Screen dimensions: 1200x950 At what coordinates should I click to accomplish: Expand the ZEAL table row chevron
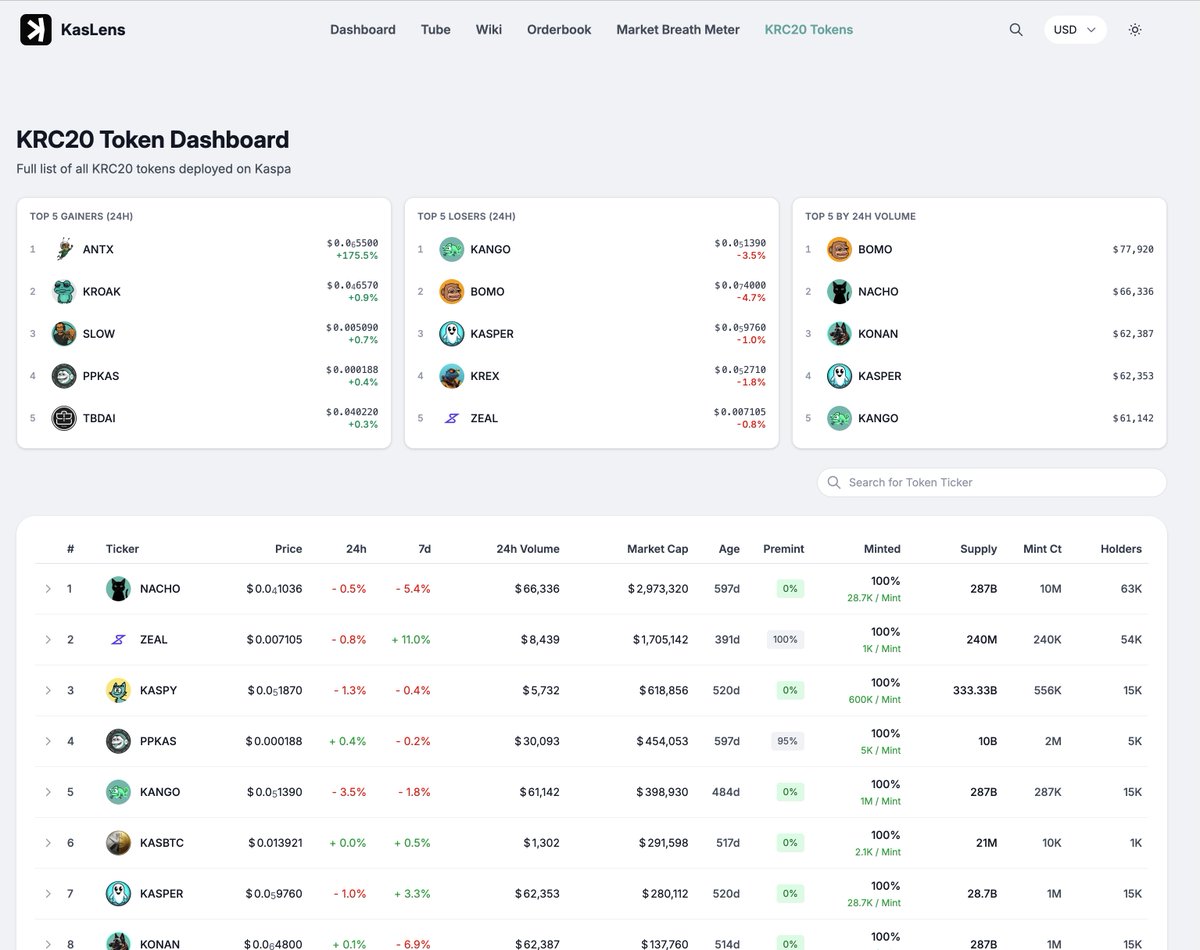pos(47,639)
